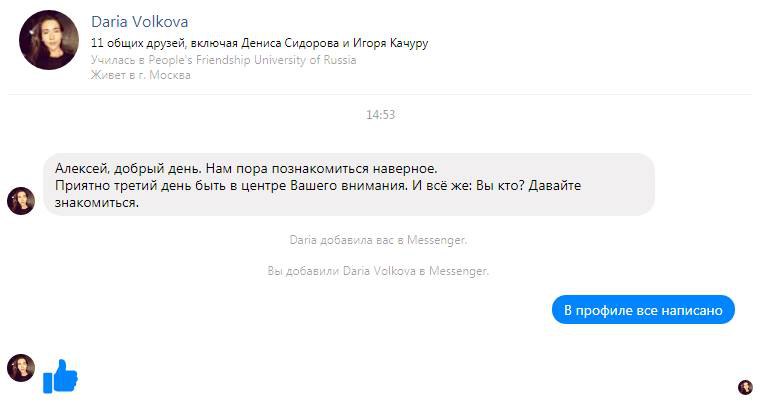Screen dimensions: 760x406
Task: Click the small avatar next to the thumbs-up
Action: click(x=21, y=368)
